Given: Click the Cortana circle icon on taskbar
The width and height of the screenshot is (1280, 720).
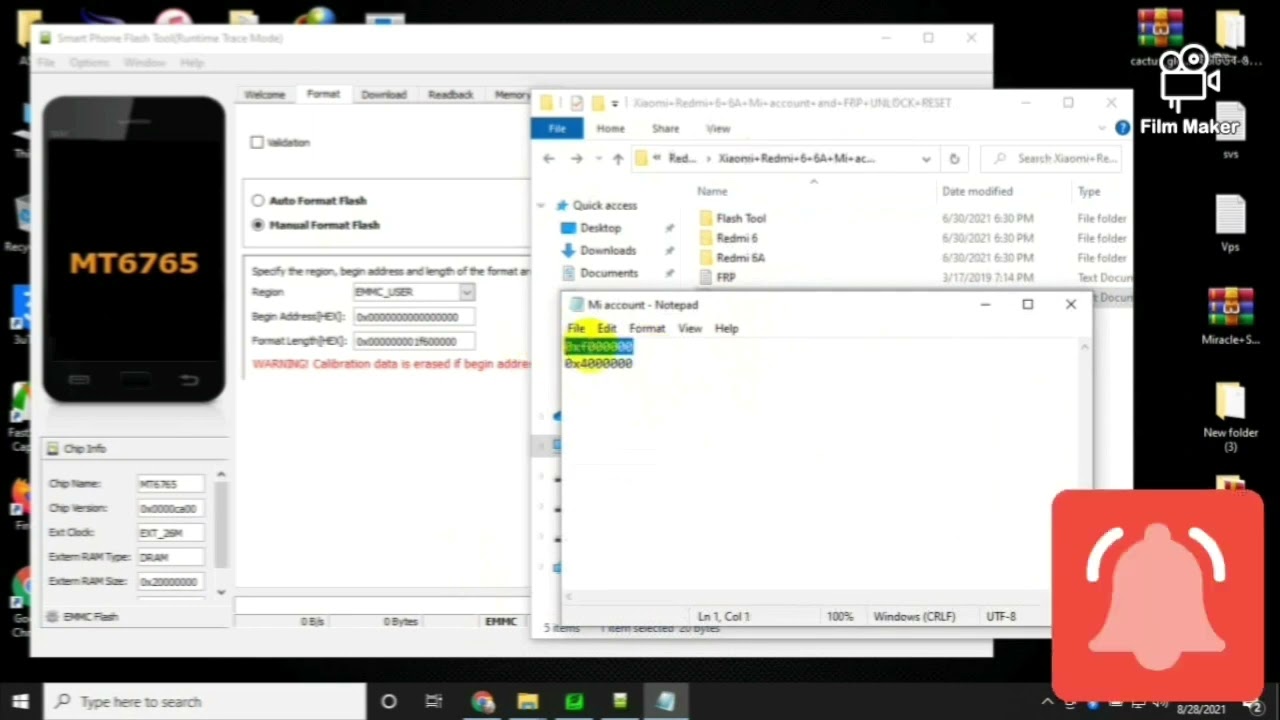Looking at the screenshot, I should click(389, 701).
